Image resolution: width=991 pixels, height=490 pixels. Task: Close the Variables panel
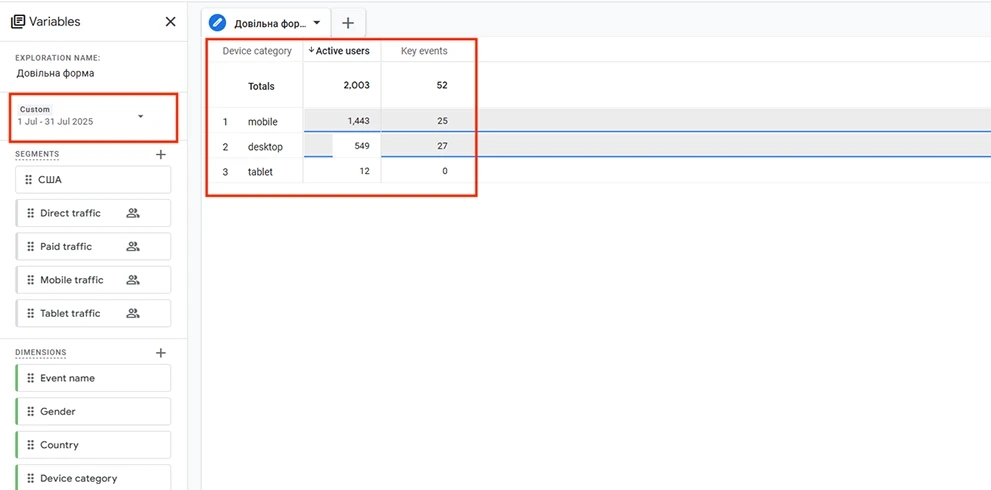170,21
